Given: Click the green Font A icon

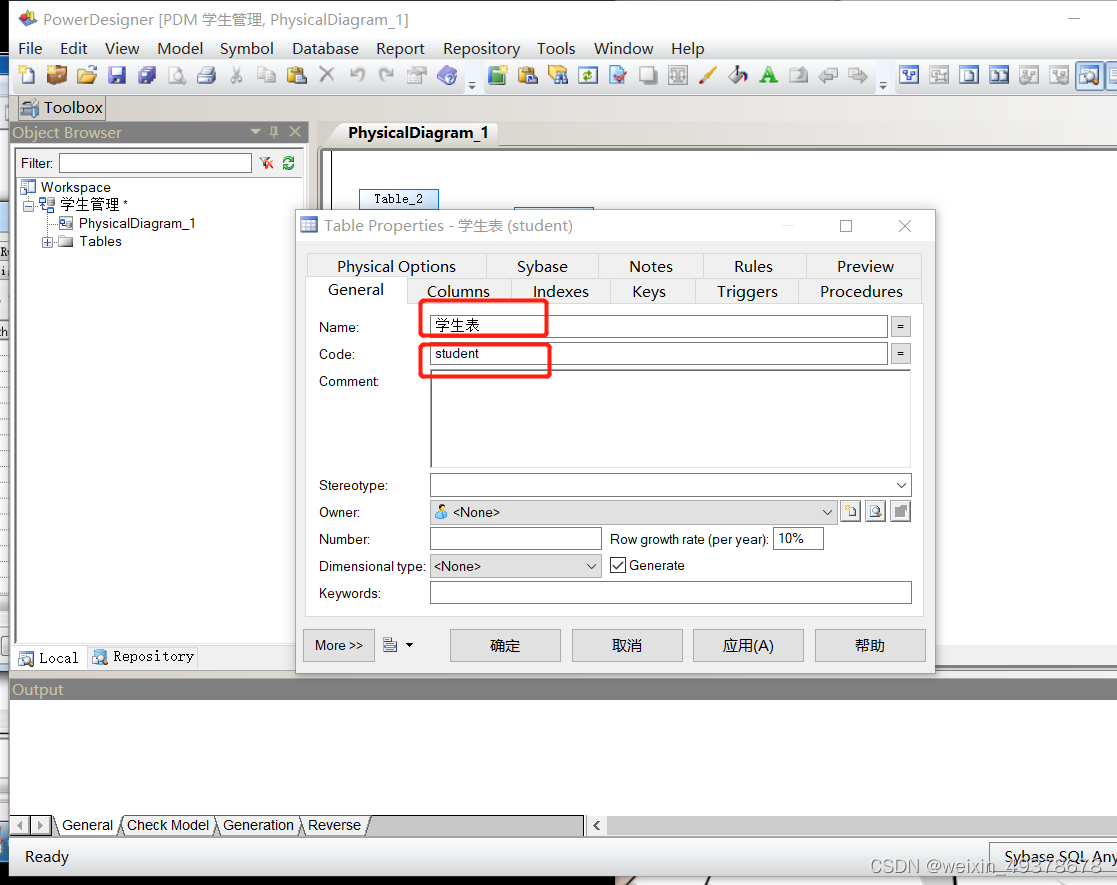Looking at the screenshot, I should pyautogui.click(x=768, y=75).
